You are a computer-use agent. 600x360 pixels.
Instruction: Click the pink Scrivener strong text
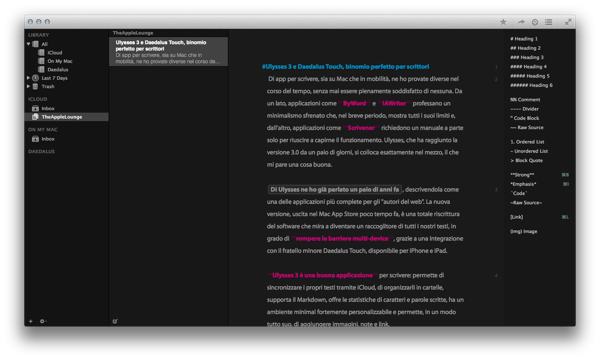pos(361,128)
